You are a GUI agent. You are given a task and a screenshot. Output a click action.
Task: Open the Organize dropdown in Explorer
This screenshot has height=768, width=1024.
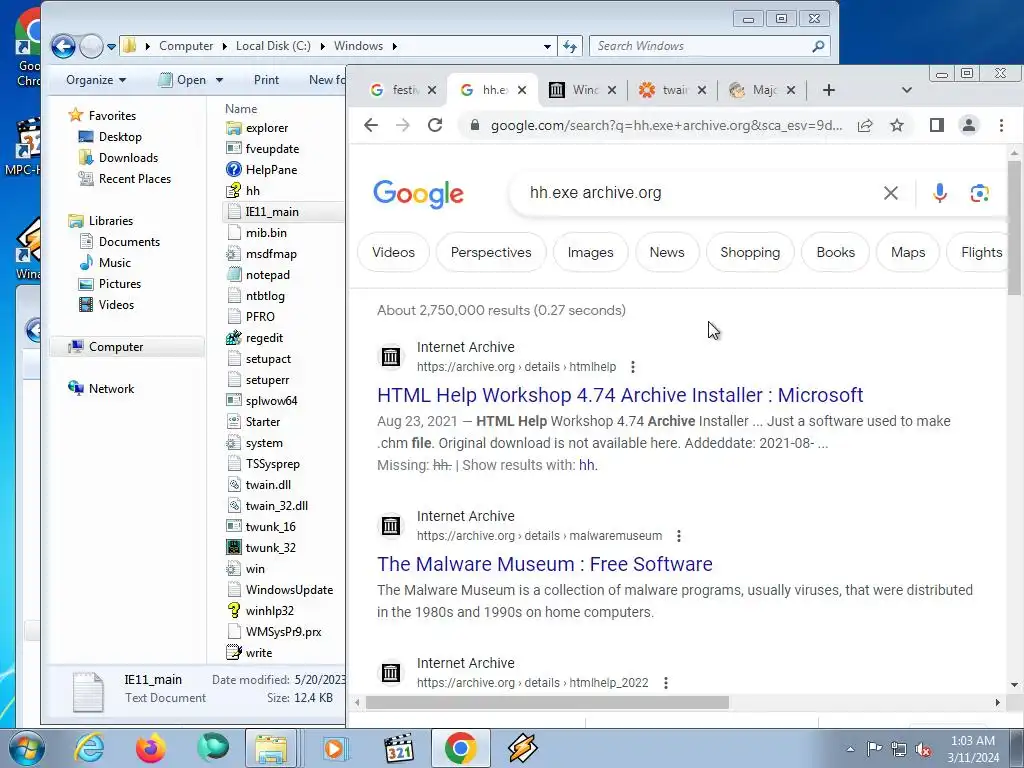tap(96, 80)
